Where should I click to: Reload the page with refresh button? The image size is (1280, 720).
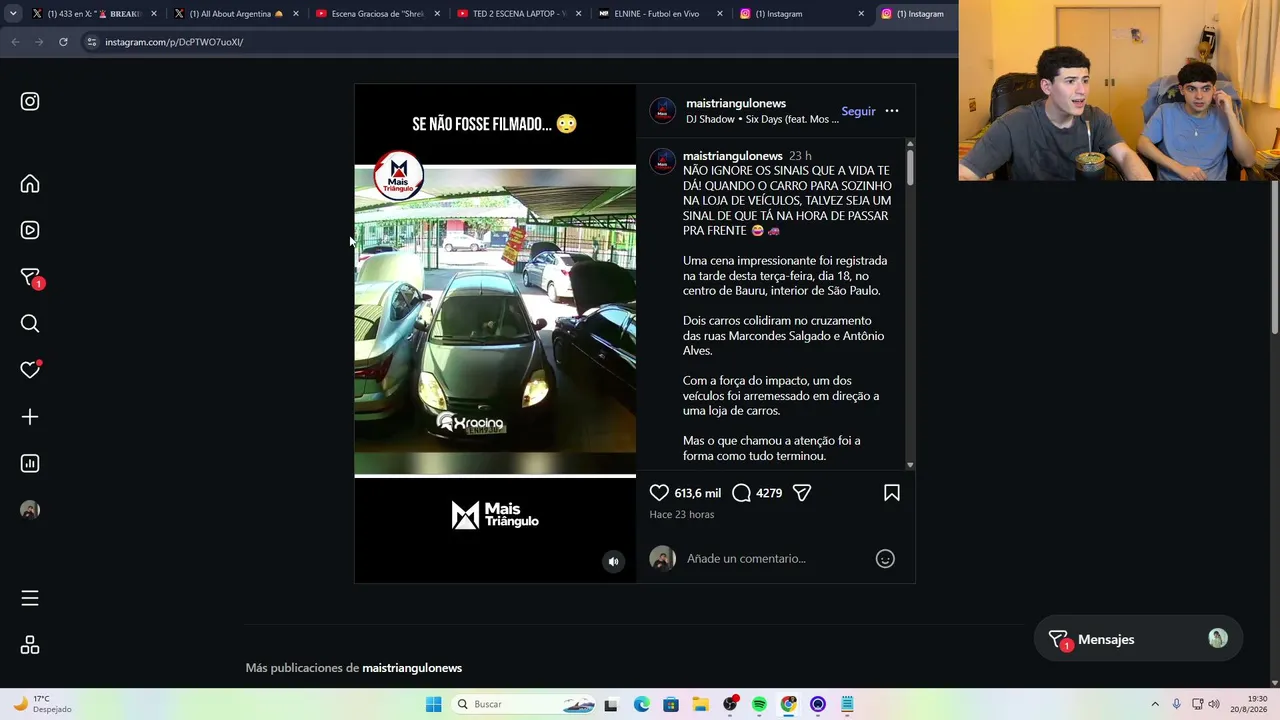tap(63, 42)
